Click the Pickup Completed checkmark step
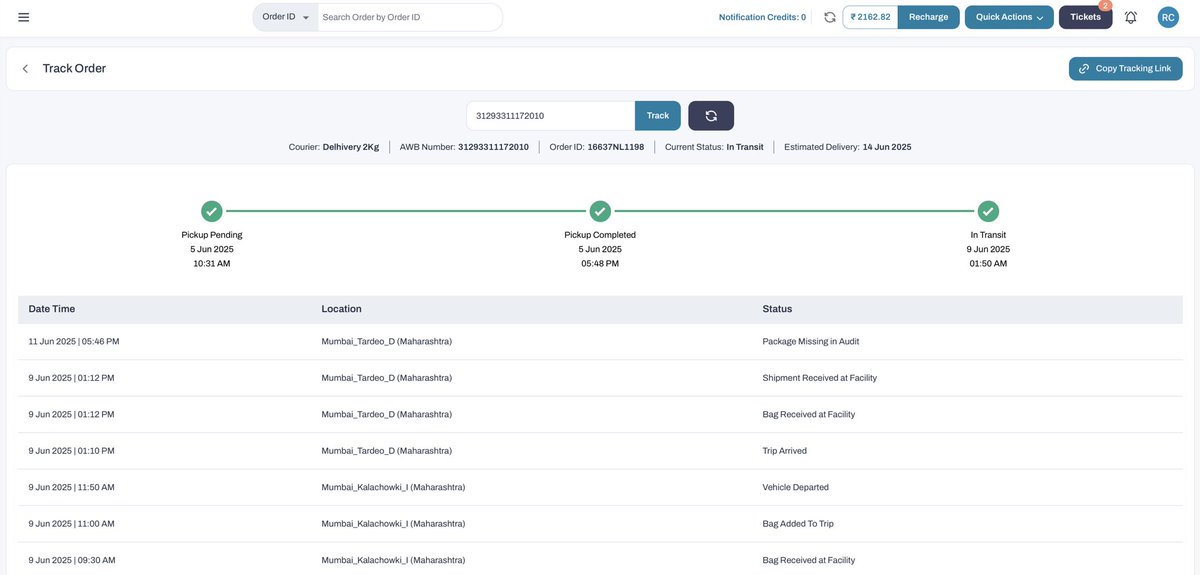This screenshot has width=1200, height=575. (x=600, y=211)
